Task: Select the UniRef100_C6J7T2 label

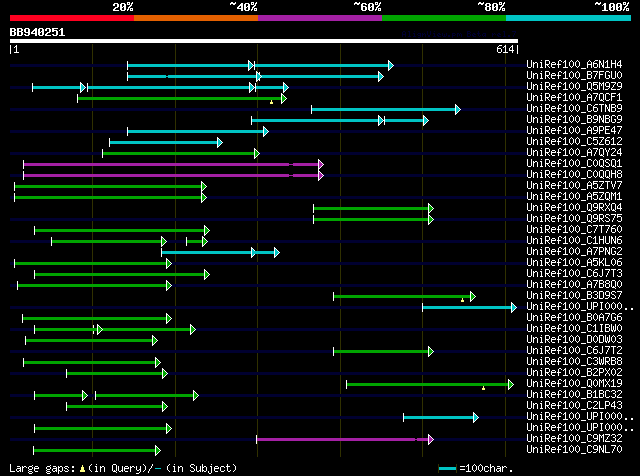Action: tap(574, 351)
